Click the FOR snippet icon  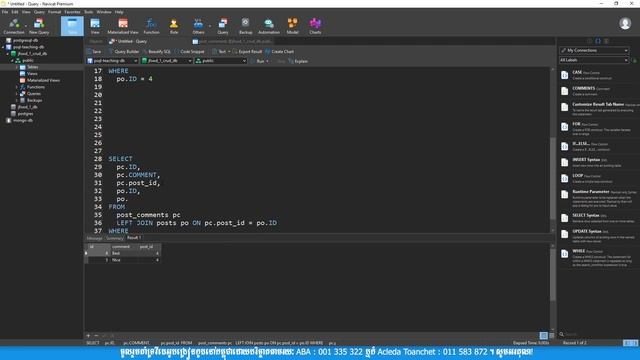pyautogui.click(x=564, y=127)
